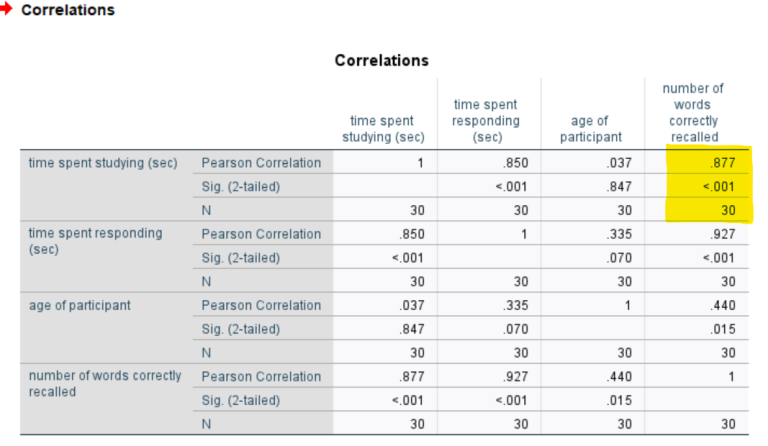Screen dimensions: 768x446
Task: Select the .440 cell in the age of participant row
Action: [721, 305]
